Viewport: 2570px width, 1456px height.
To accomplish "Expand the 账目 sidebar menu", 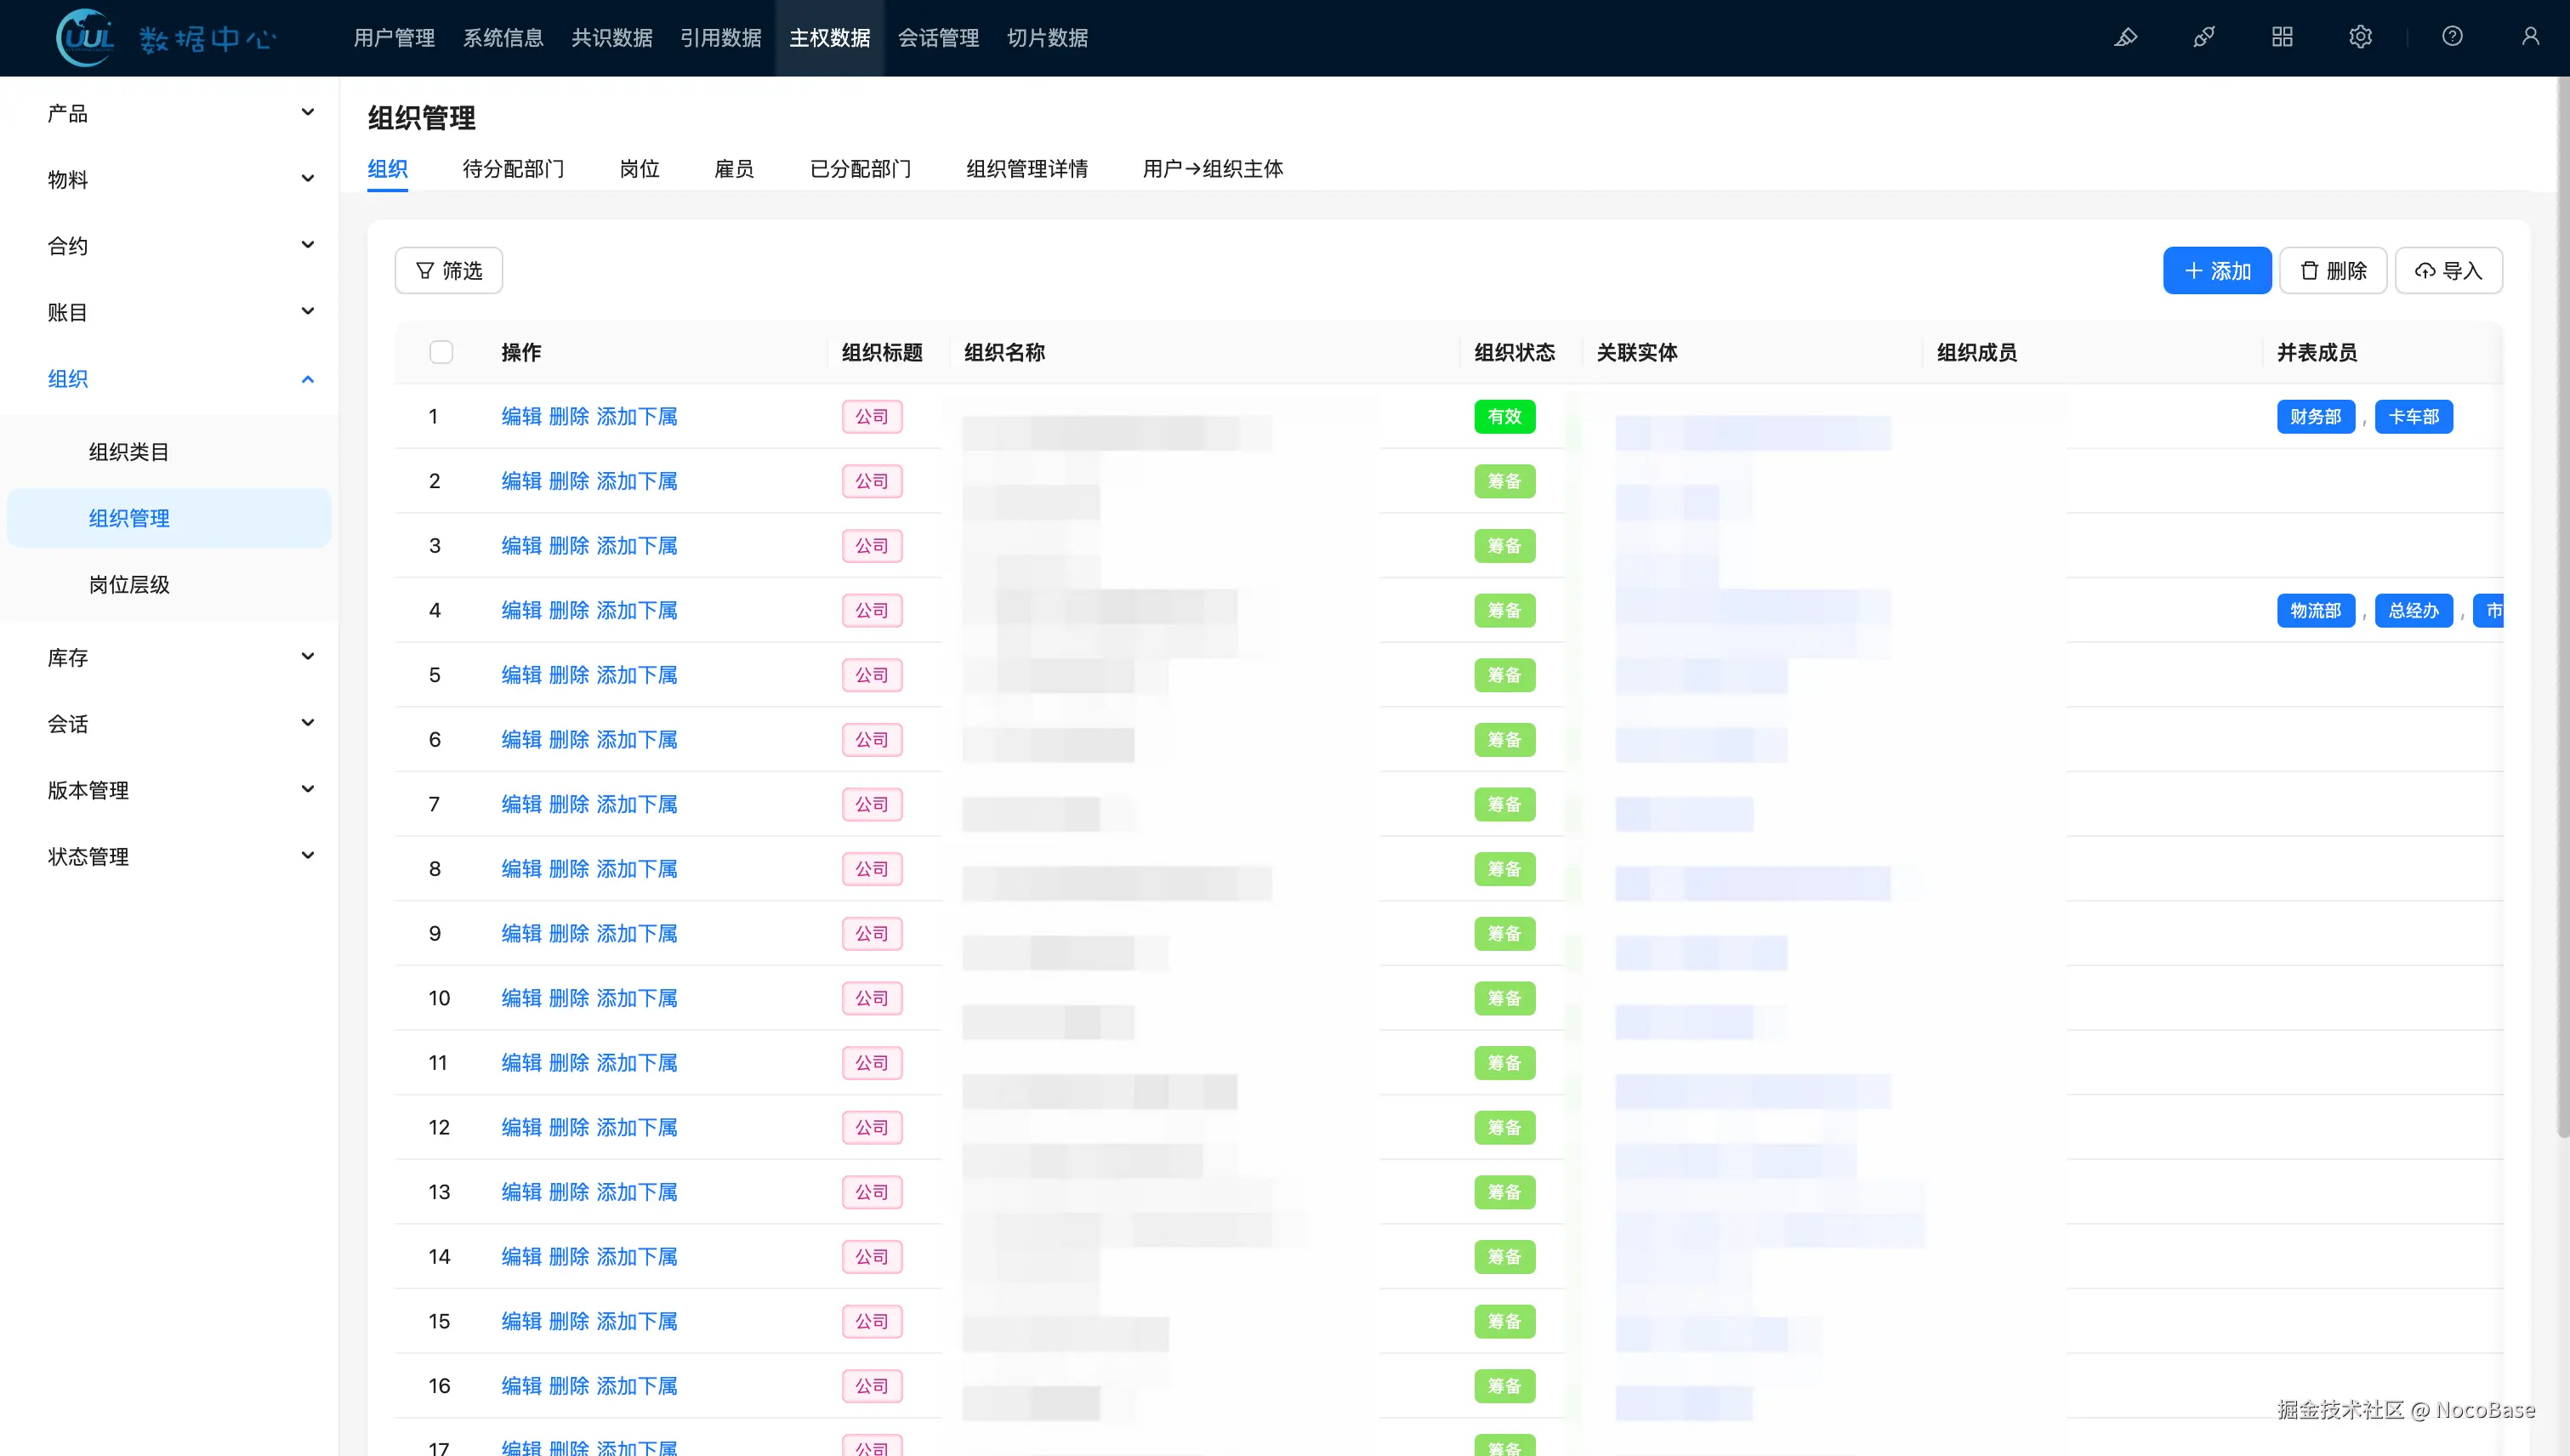I will 169,312.
